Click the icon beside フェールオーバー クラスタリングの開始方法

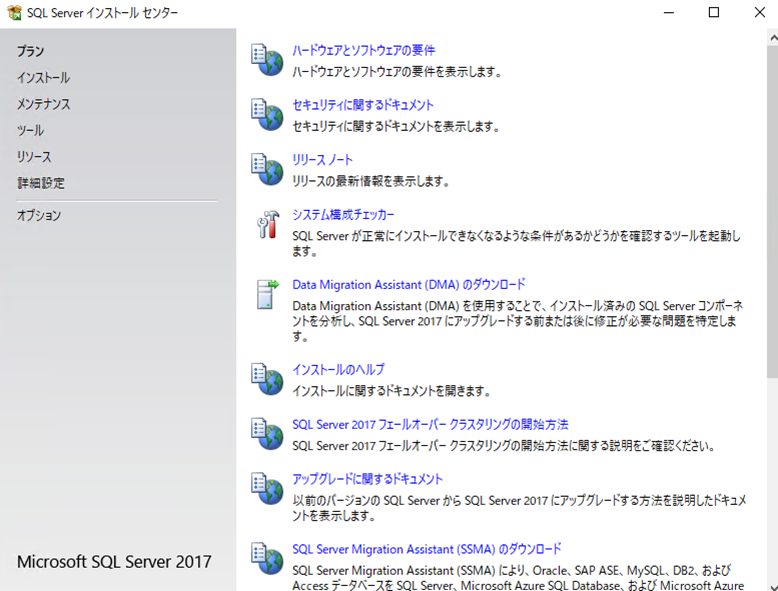[267, 434]
